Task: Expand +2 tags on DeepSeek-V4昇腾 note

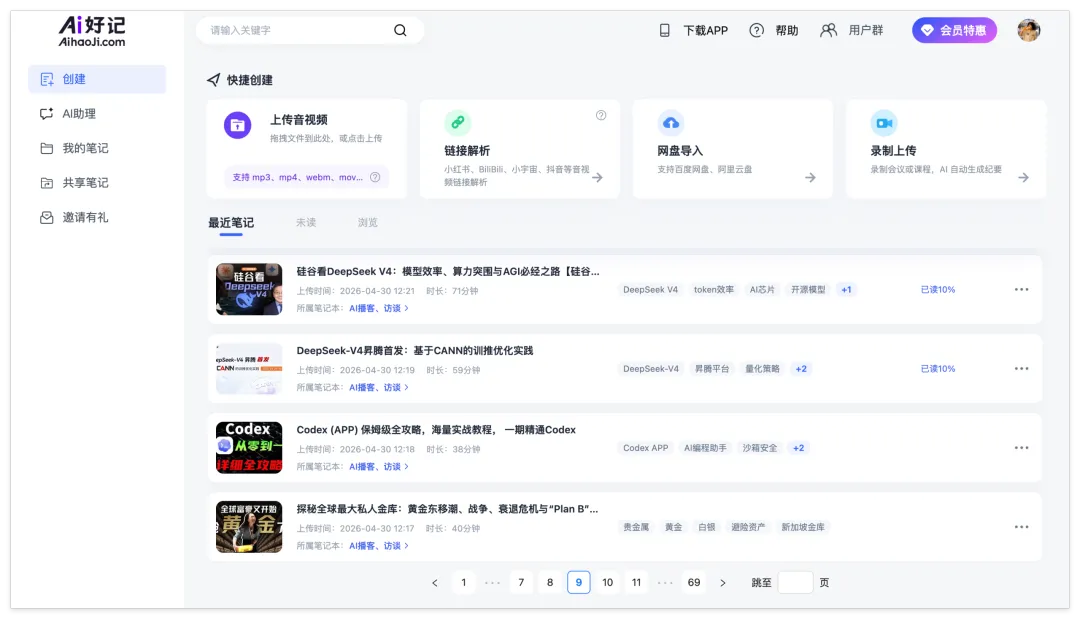Action: pos(801,369)
